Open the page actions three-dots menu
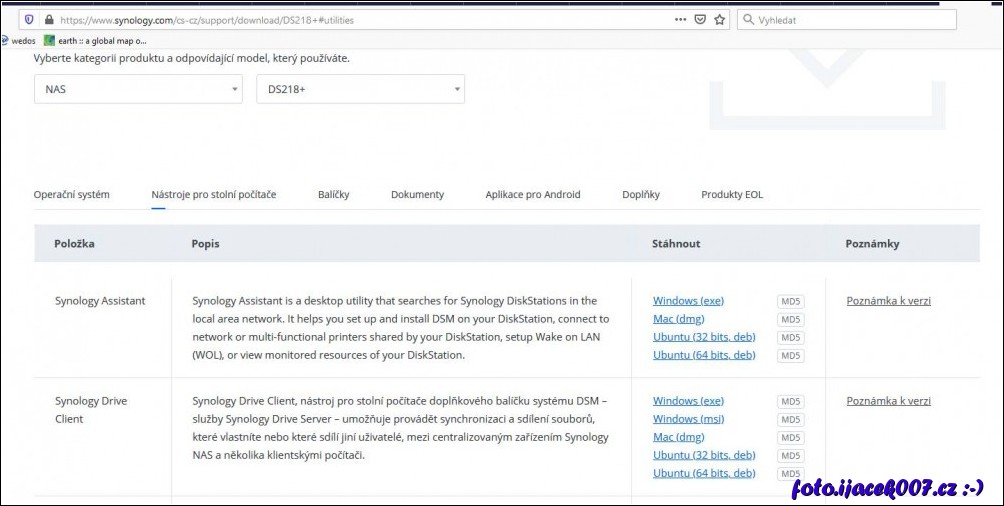This screenshot has width=1004, height=506. pyautogui.click(x=680, y=19)
